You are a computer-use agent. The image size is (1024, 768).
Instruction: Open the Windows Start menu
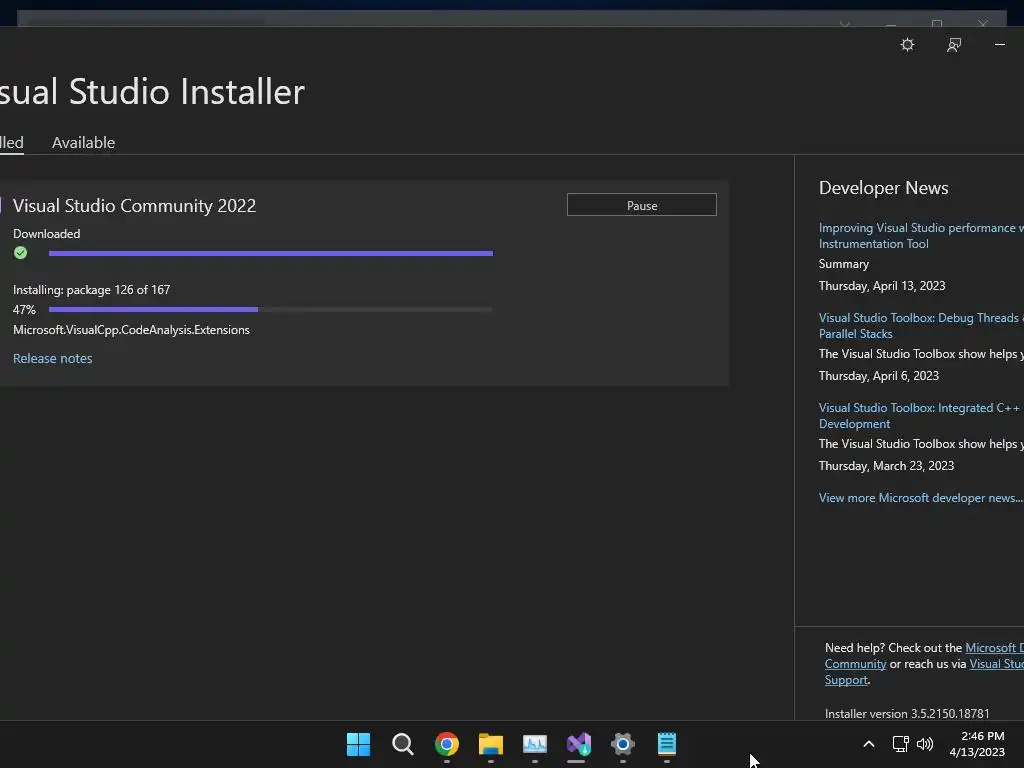(359, 744)
